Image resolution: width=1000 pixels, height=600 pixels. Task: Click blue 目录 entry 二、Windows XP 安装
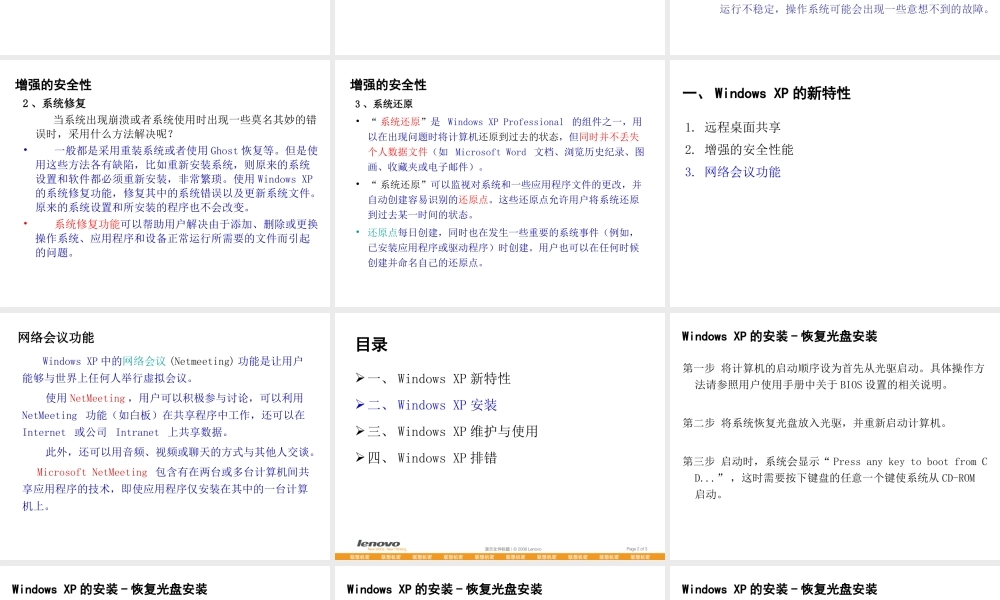427,405
